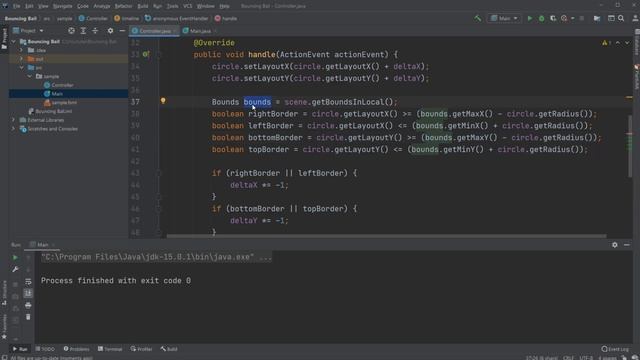
Task: Select the Controller.java editor tab
Action: [x=155, y=31]
